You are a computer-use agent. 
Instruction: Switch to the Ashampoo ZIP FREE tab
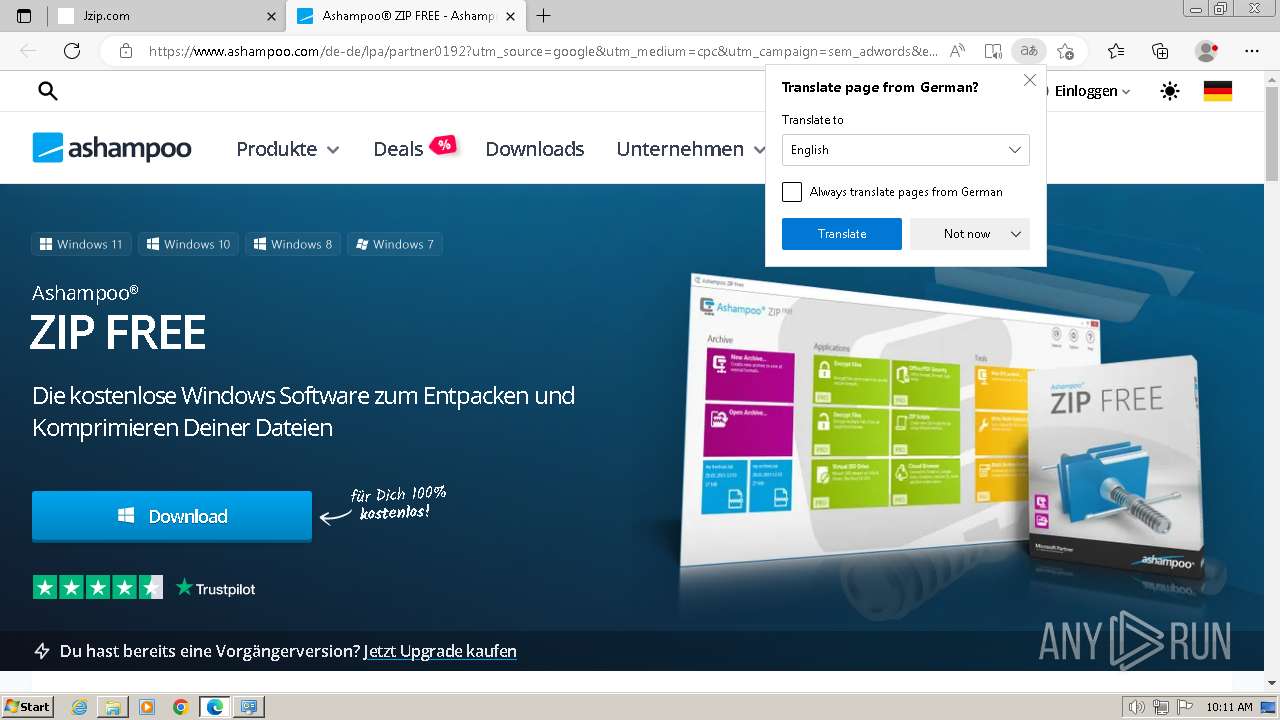click(x=407, y=16)
